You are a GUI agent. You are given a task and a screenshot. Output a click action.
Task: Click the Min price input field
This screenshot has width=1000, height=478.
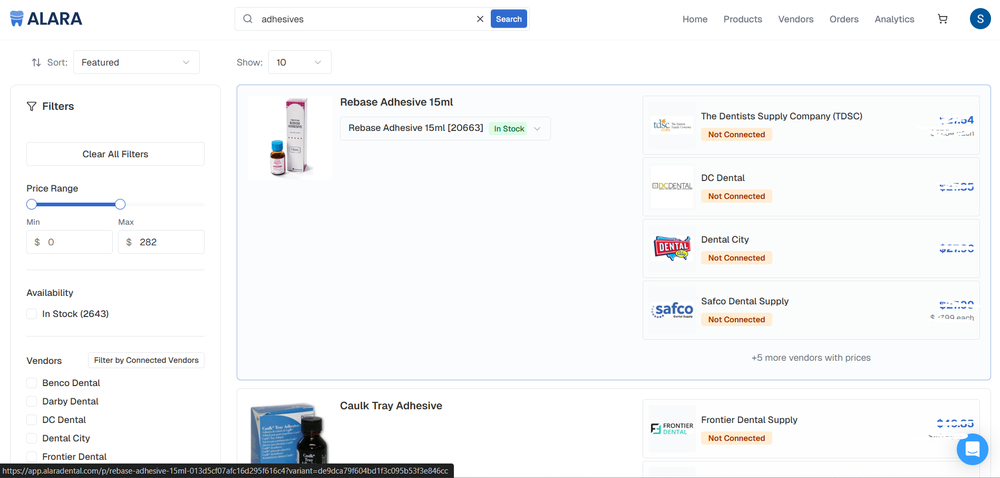[70, 242]
